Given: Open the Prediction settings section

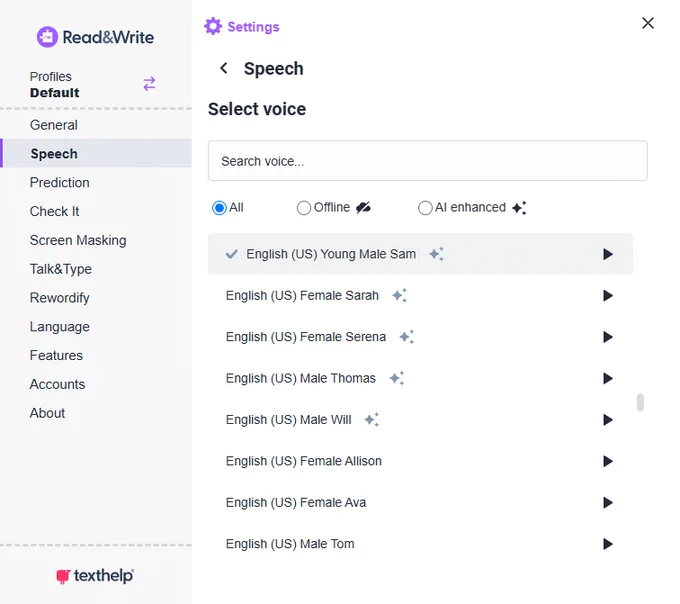Looking at the screenshot, I should tap(96, 183).
